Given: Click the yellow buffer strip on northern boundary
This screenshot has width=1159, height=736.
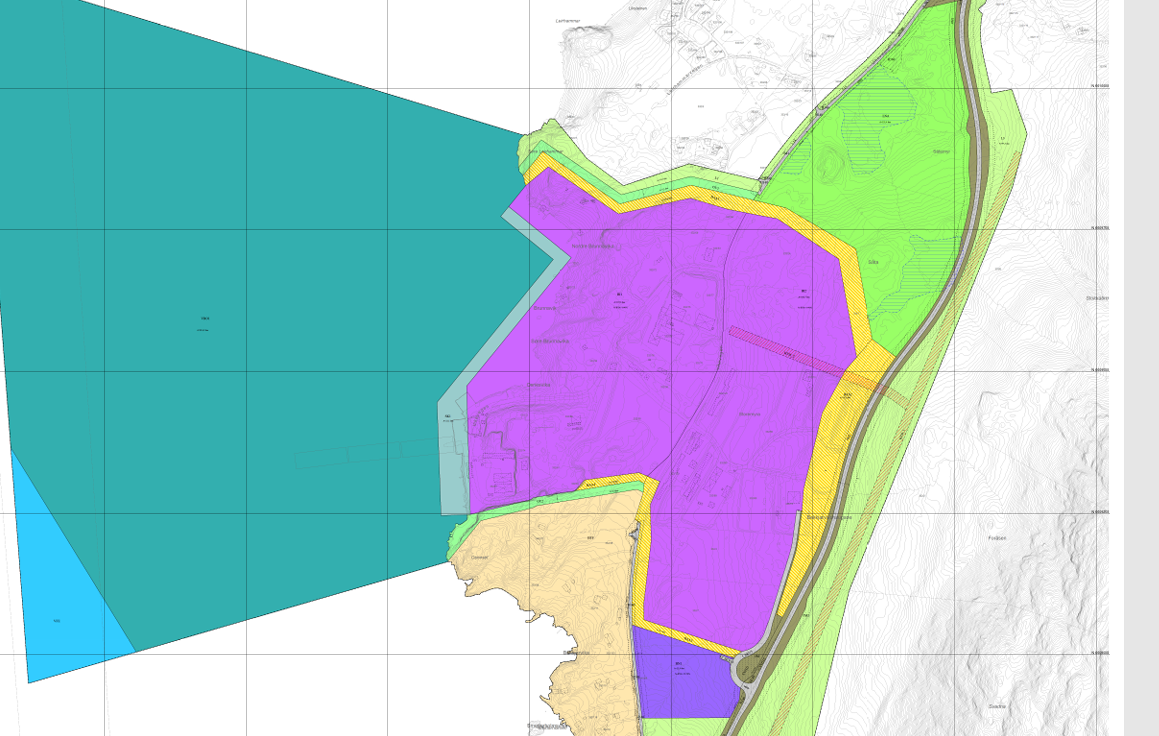Looking at the screenshot, I should (x=700, y=198).
